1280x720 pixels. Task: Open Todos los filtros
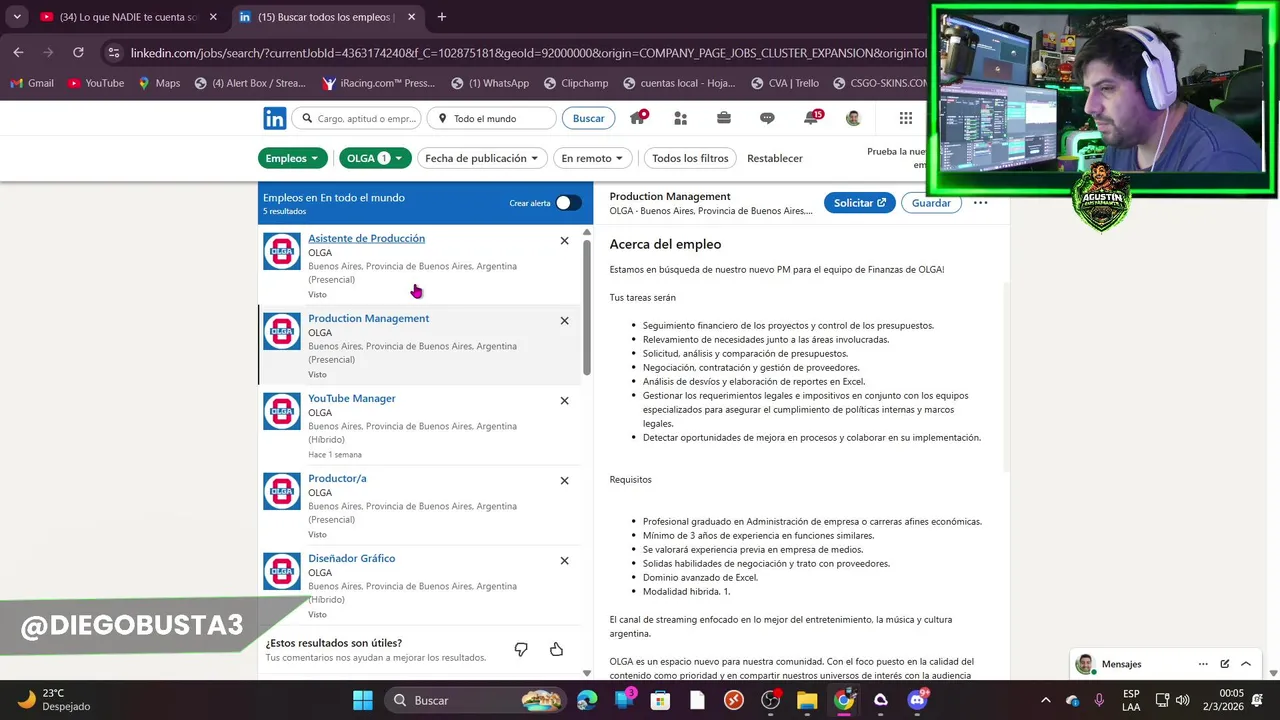690,158
